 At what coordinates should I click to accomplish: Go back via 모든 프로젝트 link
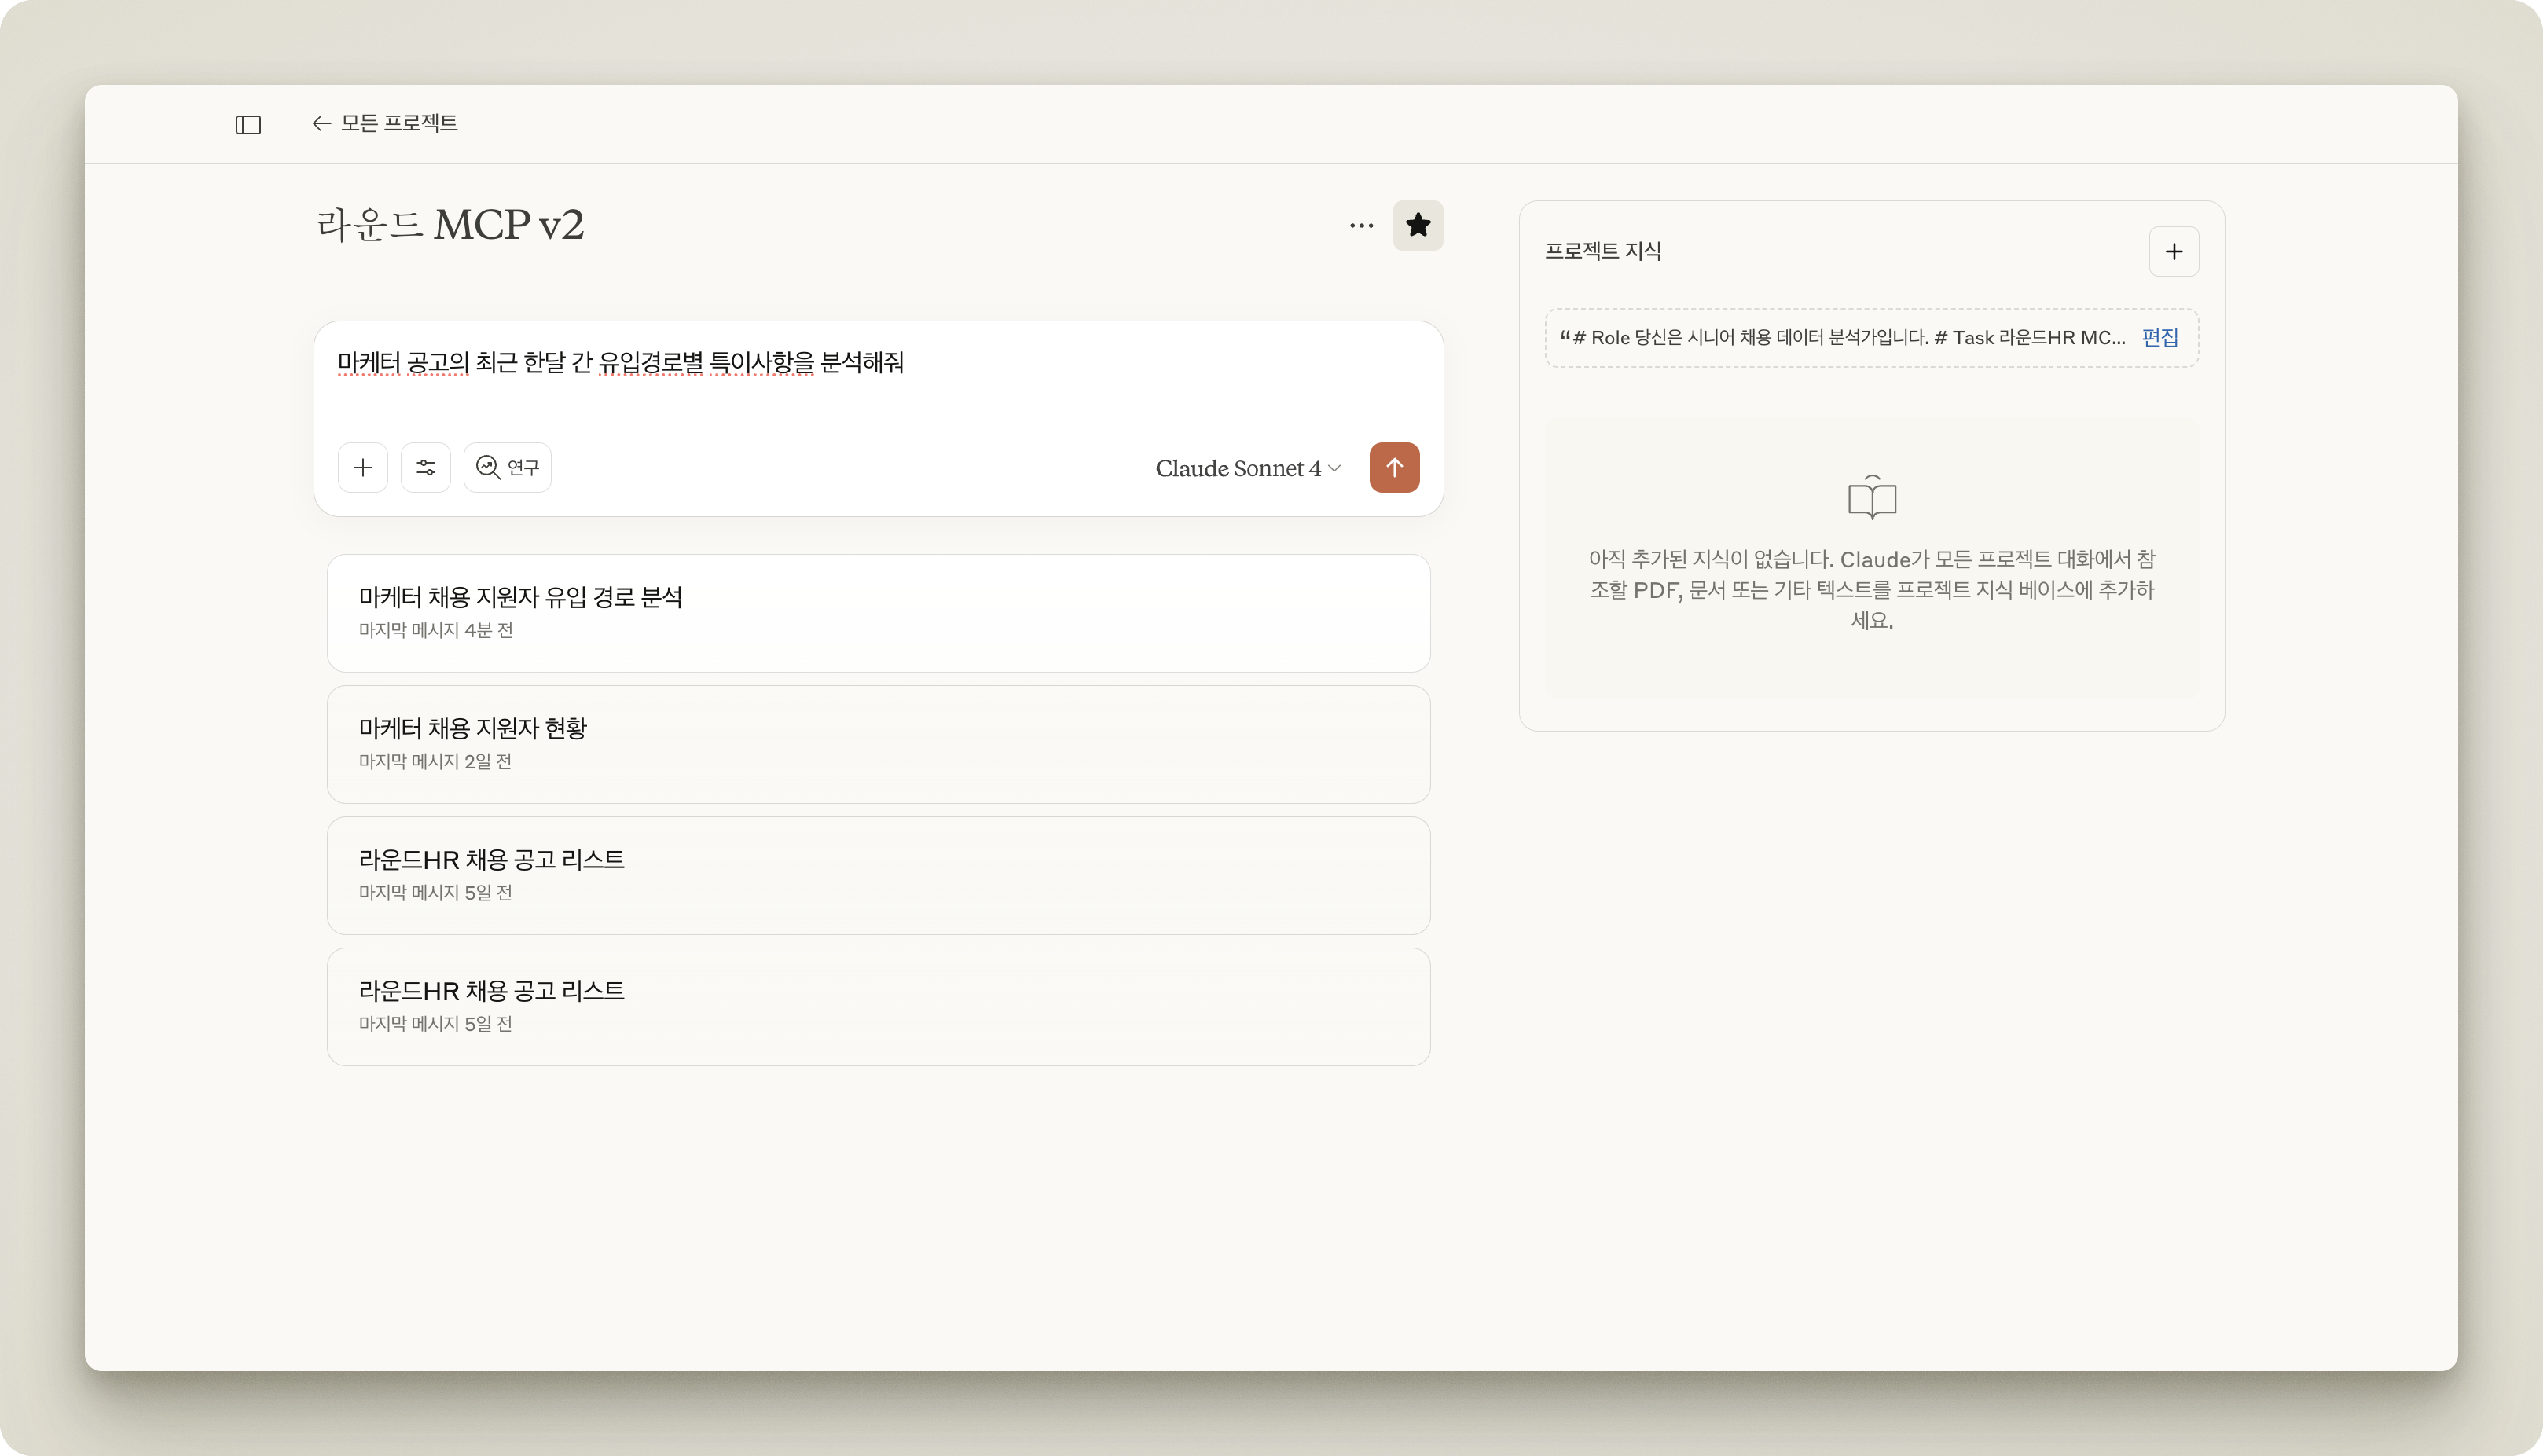coord(399,123)
